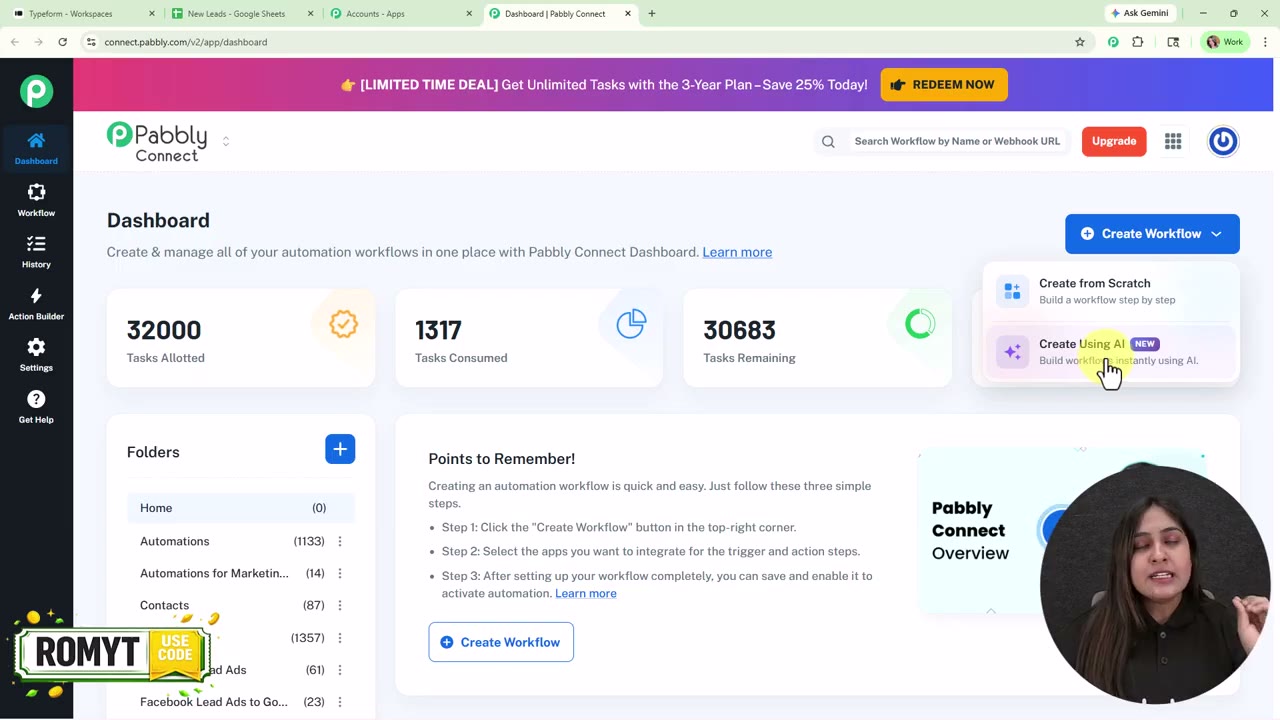Click the Tasks Consumed 1317 card
This screenshot has height=720, width=1280.
pyautogui.click(x=529, y=338)
